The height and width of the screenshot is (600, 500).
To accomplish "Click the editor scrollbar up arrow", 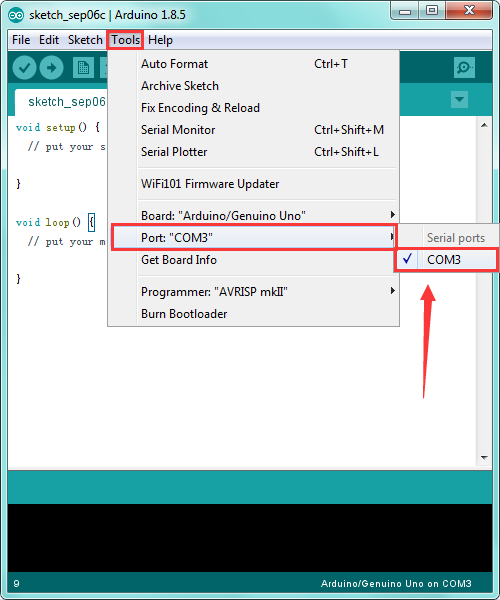I will [x=484, y=126].
